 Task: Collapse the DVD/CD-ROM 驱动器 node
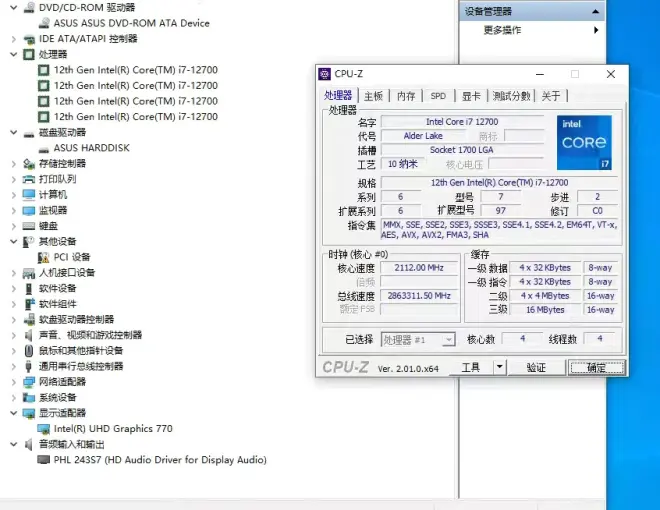click(x=14, y=8)
